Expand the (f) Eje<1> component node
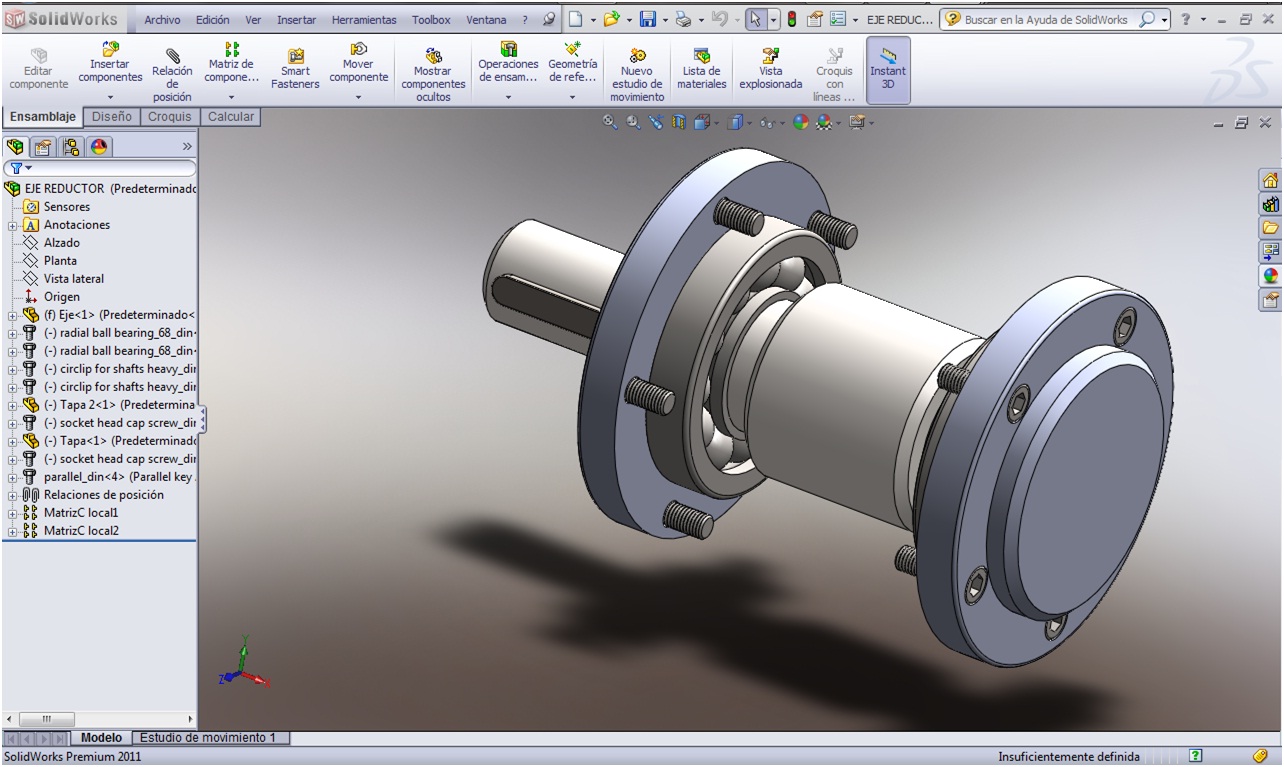The image size is (1284, 767). [13, 315]
